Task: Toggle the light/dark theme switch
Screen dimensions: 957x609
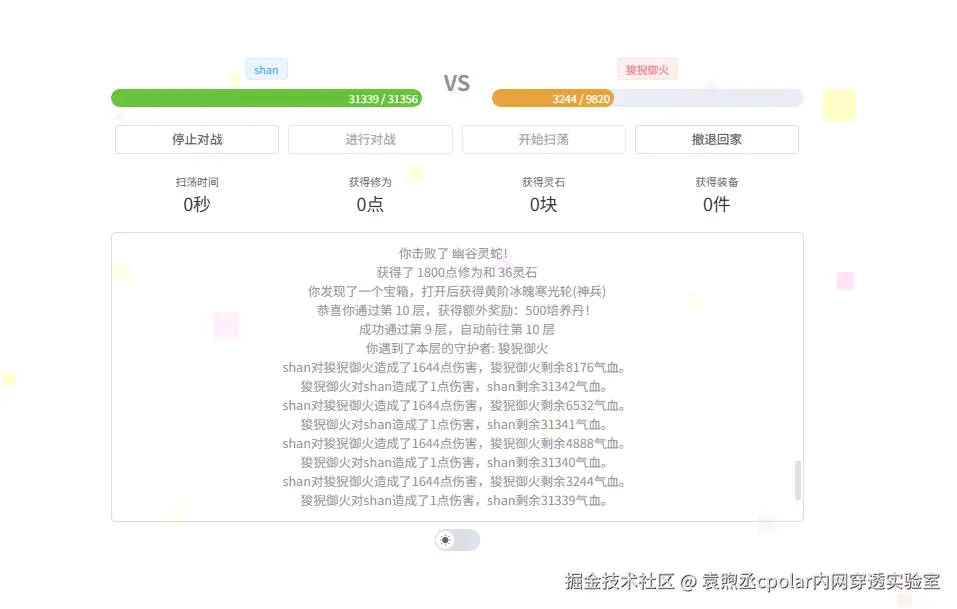Action: coord(457,540)
